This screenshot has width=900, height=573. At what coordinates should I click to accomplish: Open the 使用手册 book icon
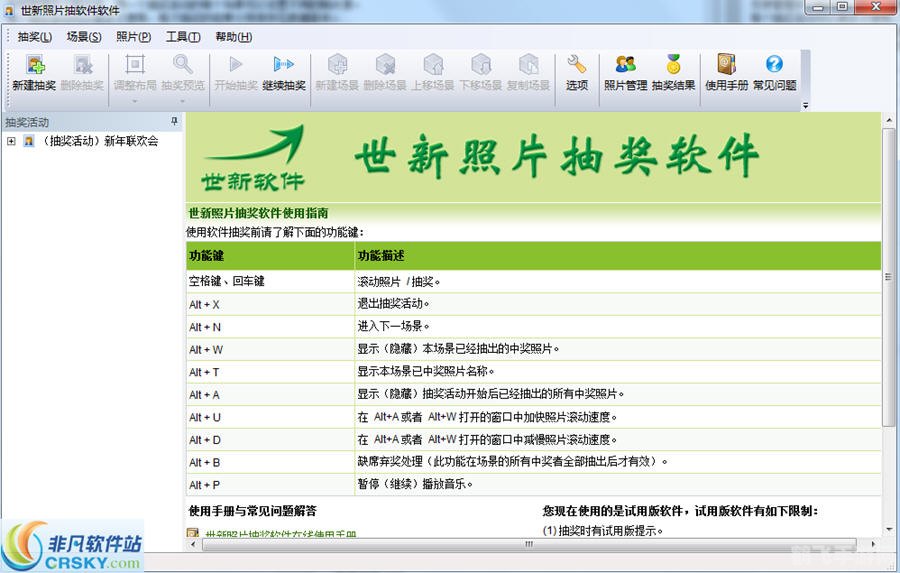point(727,64)
